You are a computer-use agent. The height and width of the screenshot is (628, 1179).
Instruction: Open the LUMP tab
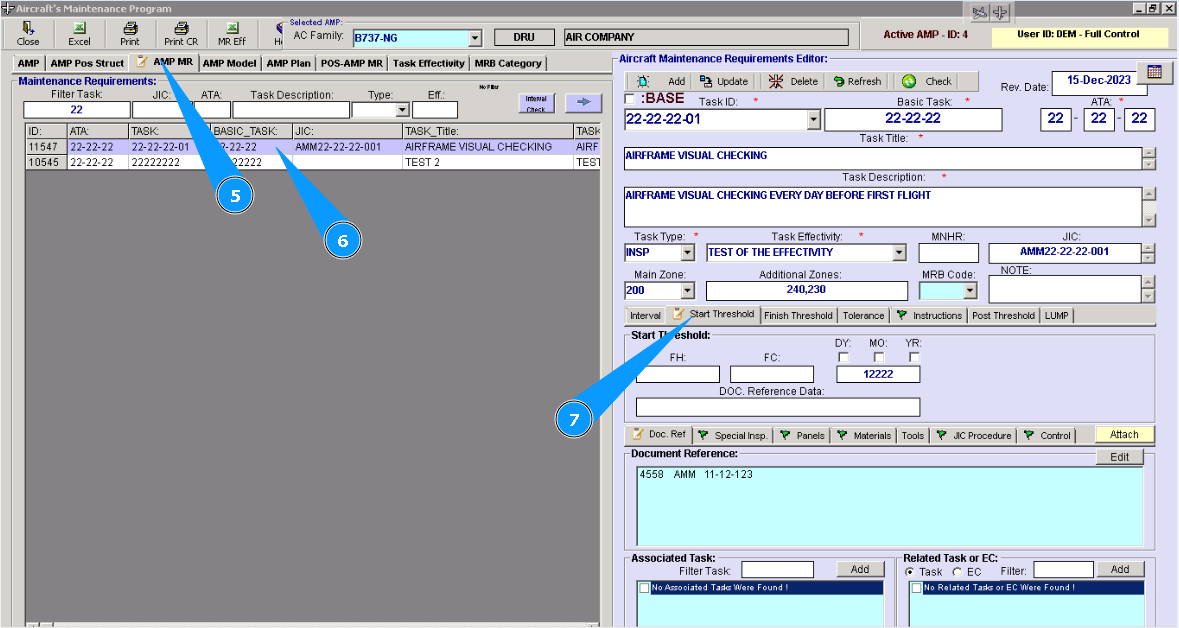tap(1056, 315)
